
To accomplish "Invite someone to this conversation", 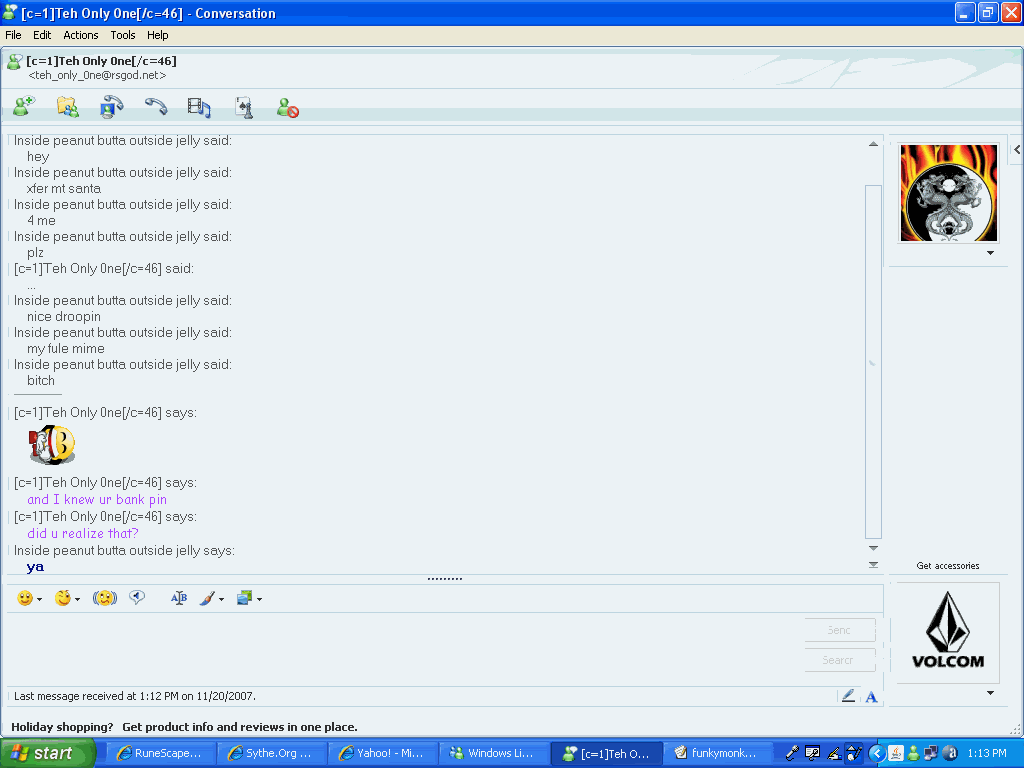I will tap(23, 107).
